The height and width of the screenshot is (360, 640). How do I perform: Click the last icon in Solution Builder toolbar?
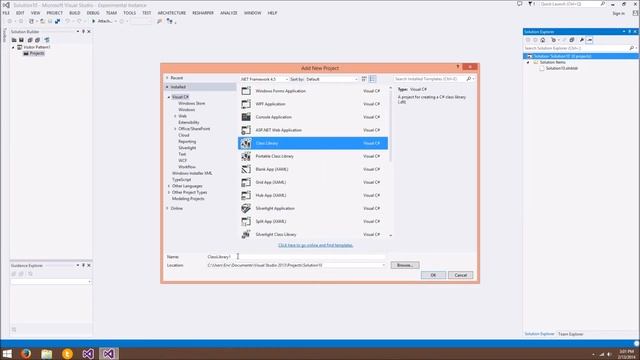click(47, 40)
